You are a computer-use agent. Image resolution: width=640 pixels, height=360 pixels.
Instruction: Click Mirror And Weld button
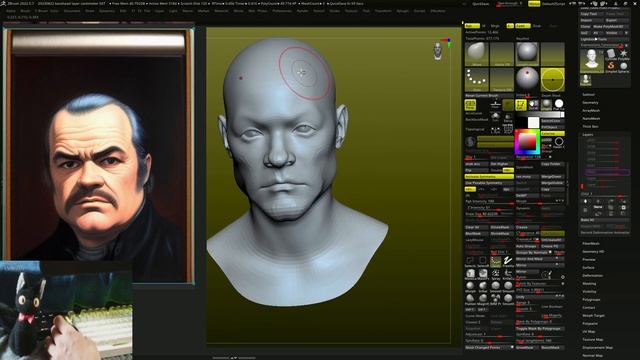pyautogui.click(x=540, y=259)
